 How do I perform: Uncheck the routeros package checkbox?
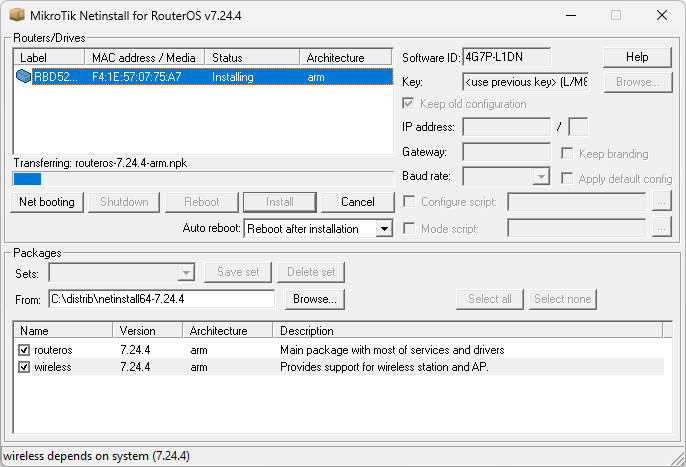click(x=24, y=350)
